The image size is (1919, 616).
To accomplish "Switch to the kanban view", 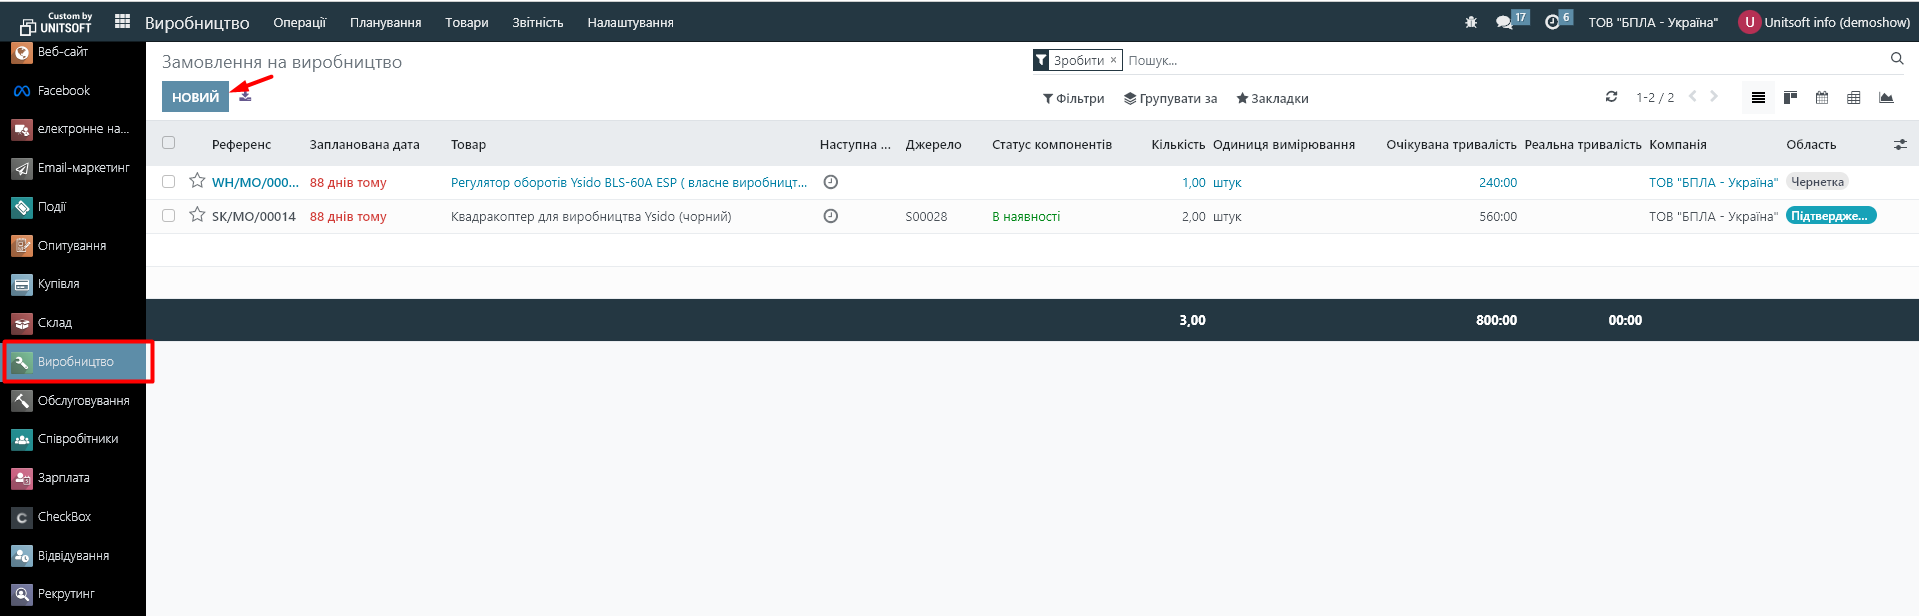I will tap(1790, 98).
